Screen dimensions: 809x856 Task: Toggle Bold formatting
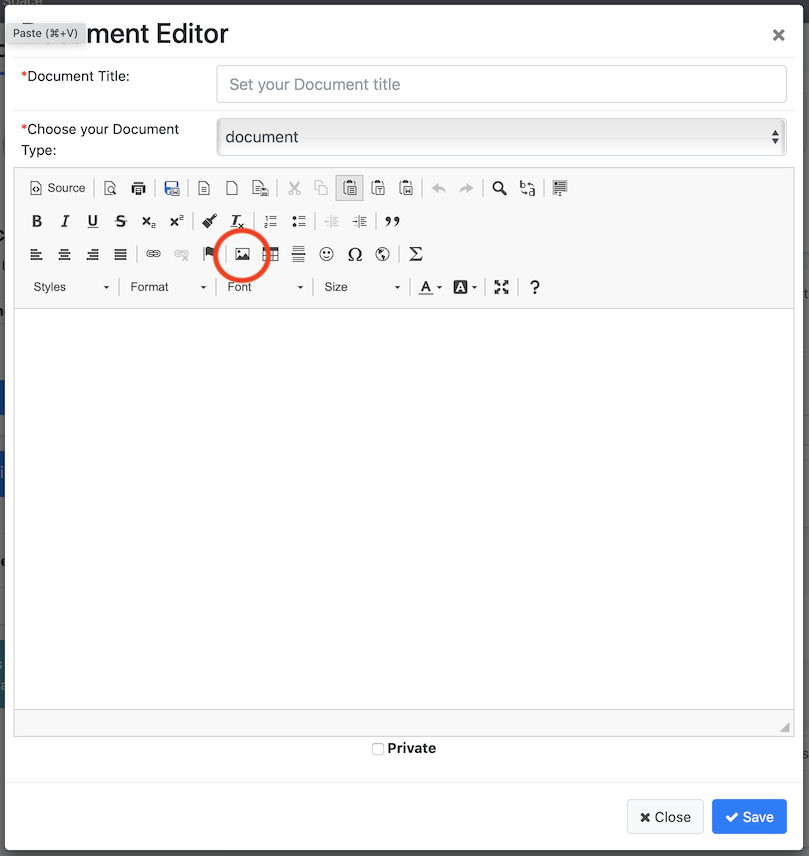pyautogui.click(x=37, y=221)
